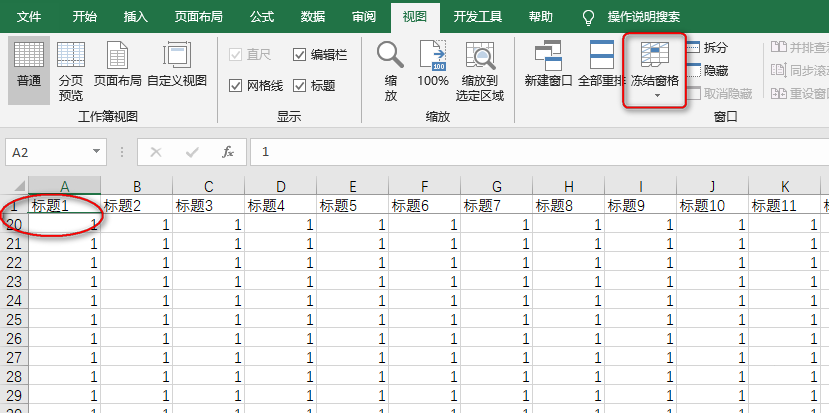Expand the Name Box dropdown arrow
This screenshot has height=413, width=829.
tap(96, 152)
